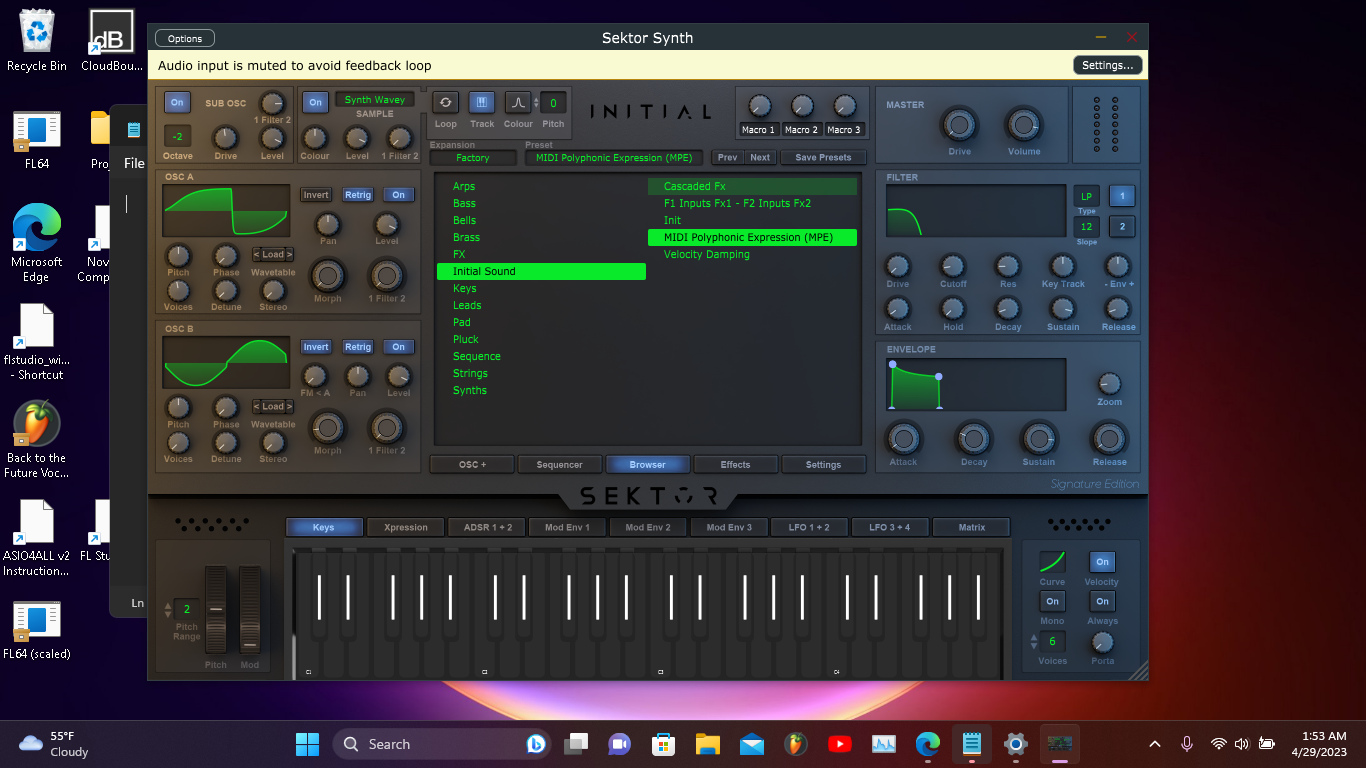The image size is (1366, 768).
Task: Toggle OSC A Invert
Action: 316,195
